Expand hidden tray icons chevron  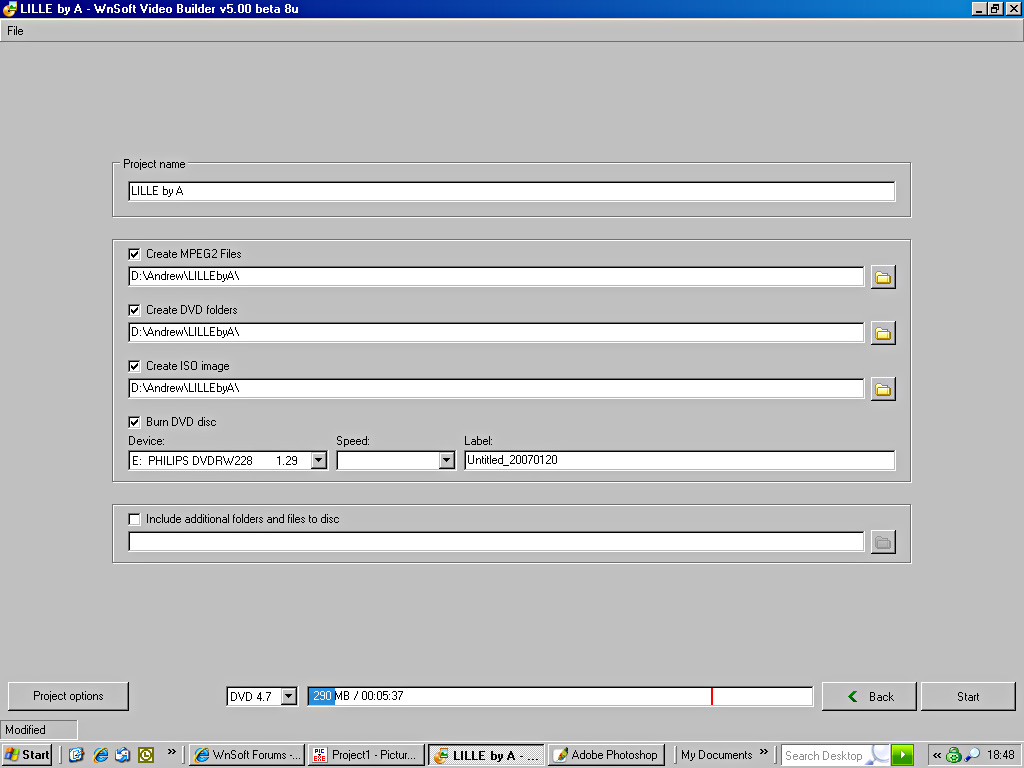936,755
